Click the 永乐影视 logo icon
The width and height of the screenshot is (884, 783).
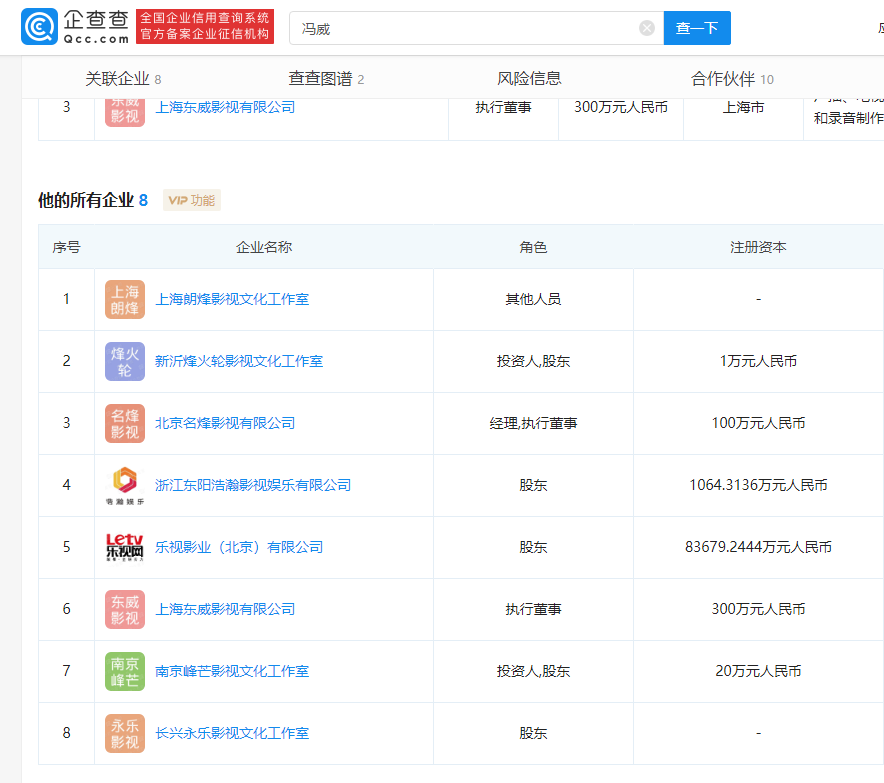tap(124, 733)
